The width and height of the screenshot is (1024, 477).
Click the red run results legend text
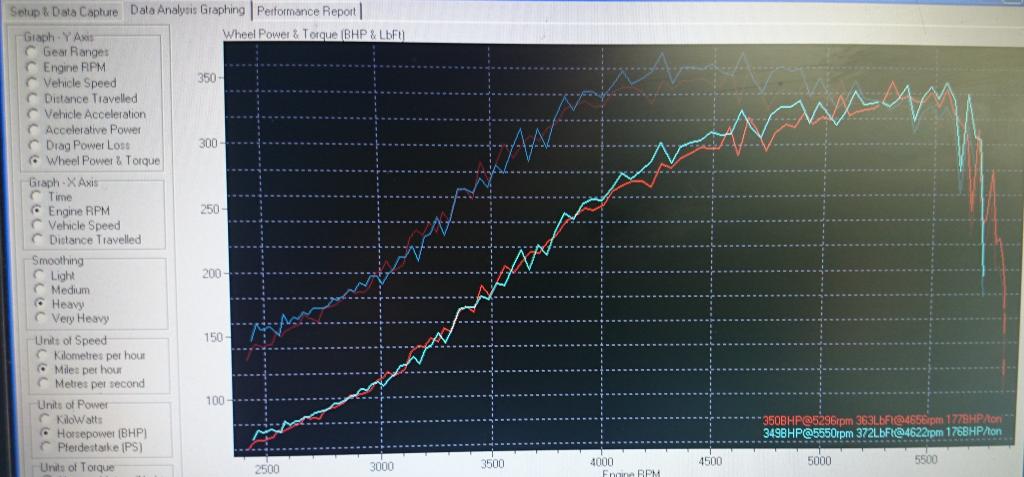(x=882, y=419)
